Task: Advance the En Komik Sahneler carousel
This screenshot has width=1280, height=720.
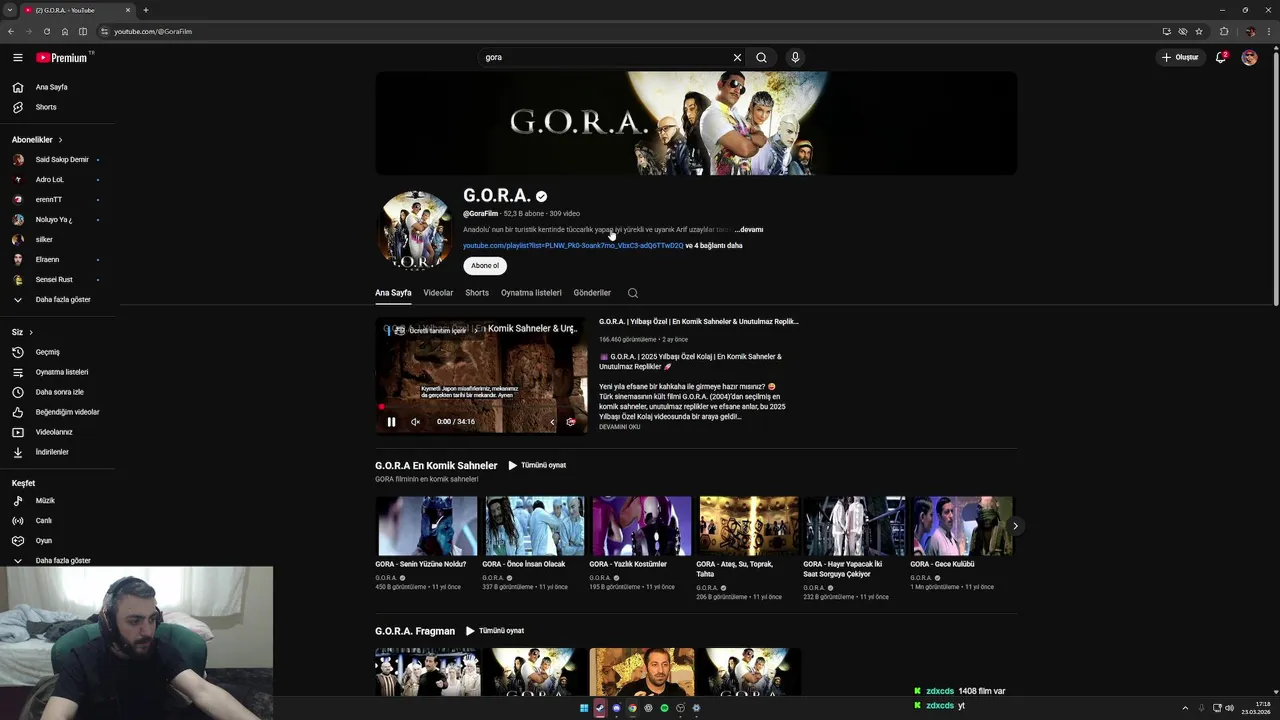Action: (1015, 526)
